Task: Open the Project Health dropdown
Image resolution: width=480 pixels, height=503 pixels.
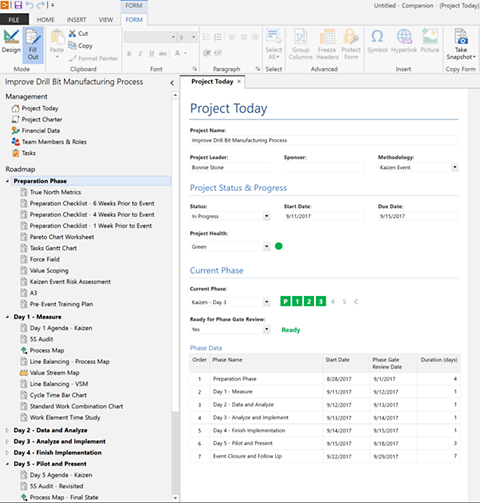Action: tap(266, 247)
